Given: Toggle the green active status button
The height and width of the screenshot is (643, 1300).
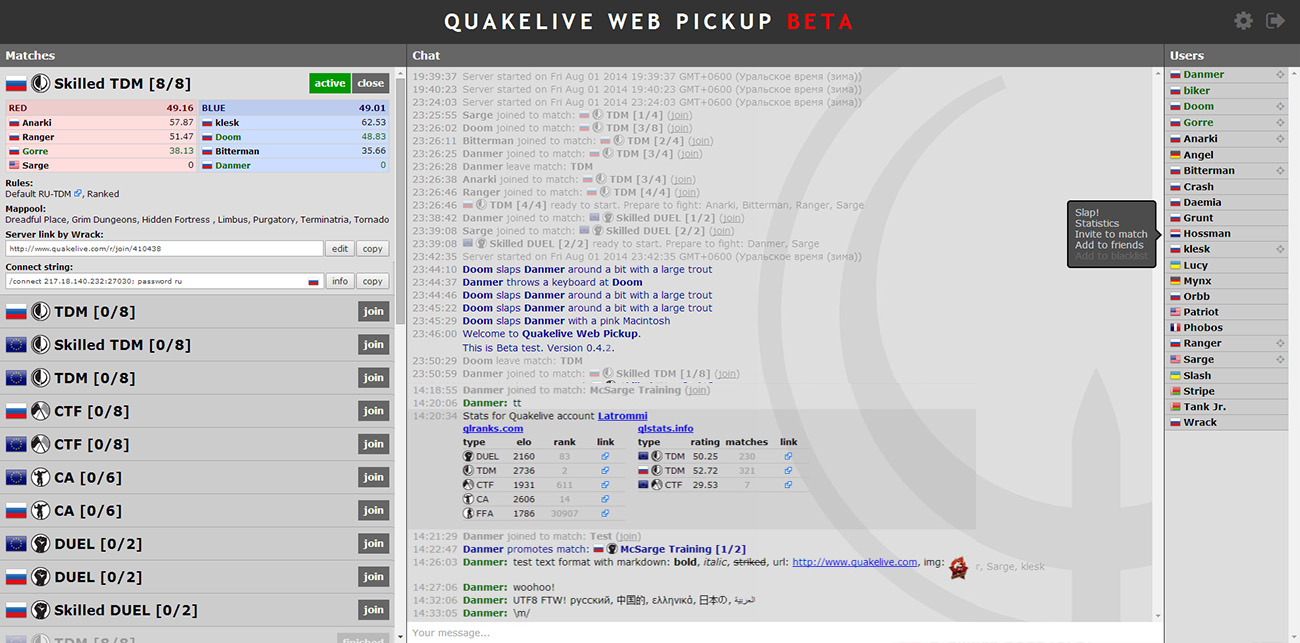Looking at the screenshot, I should 329,84.
